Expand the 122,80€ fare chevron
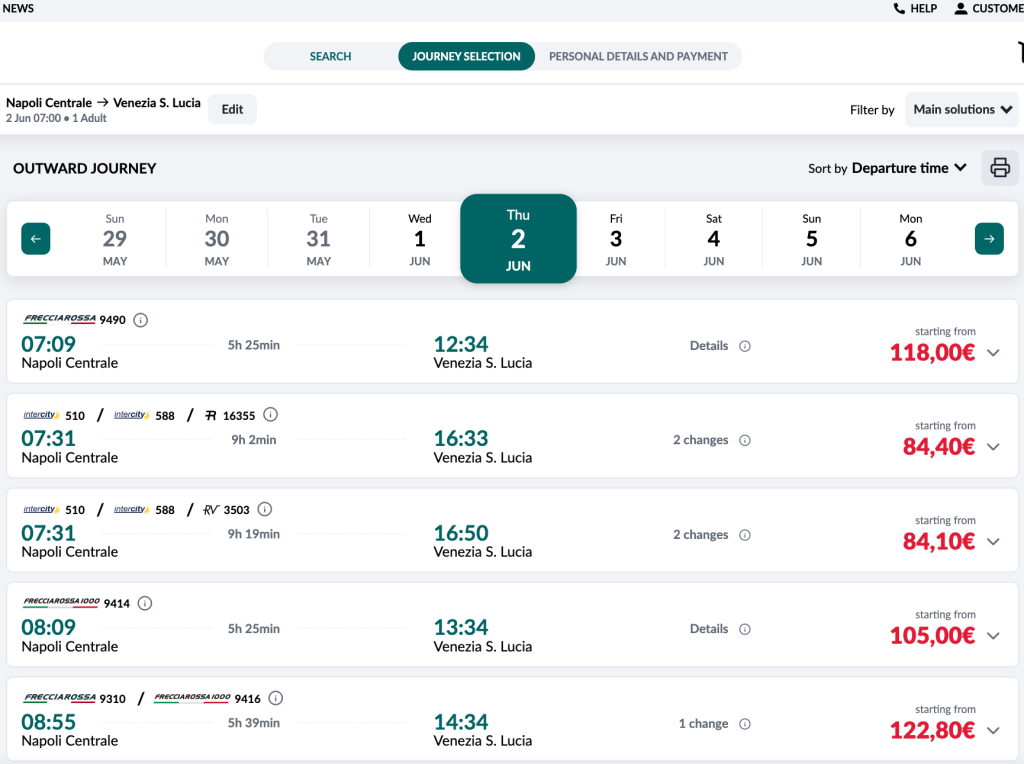The width and height of the screenshot is (1024, 764). point(993,730)
